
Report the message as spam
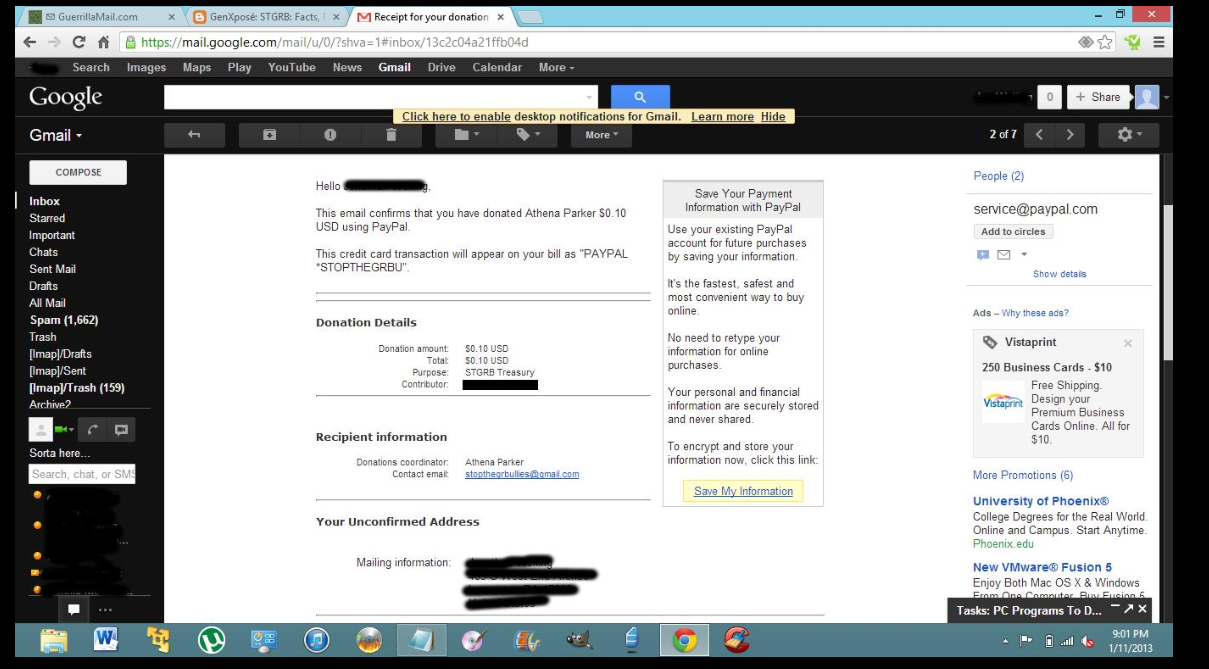330,135
